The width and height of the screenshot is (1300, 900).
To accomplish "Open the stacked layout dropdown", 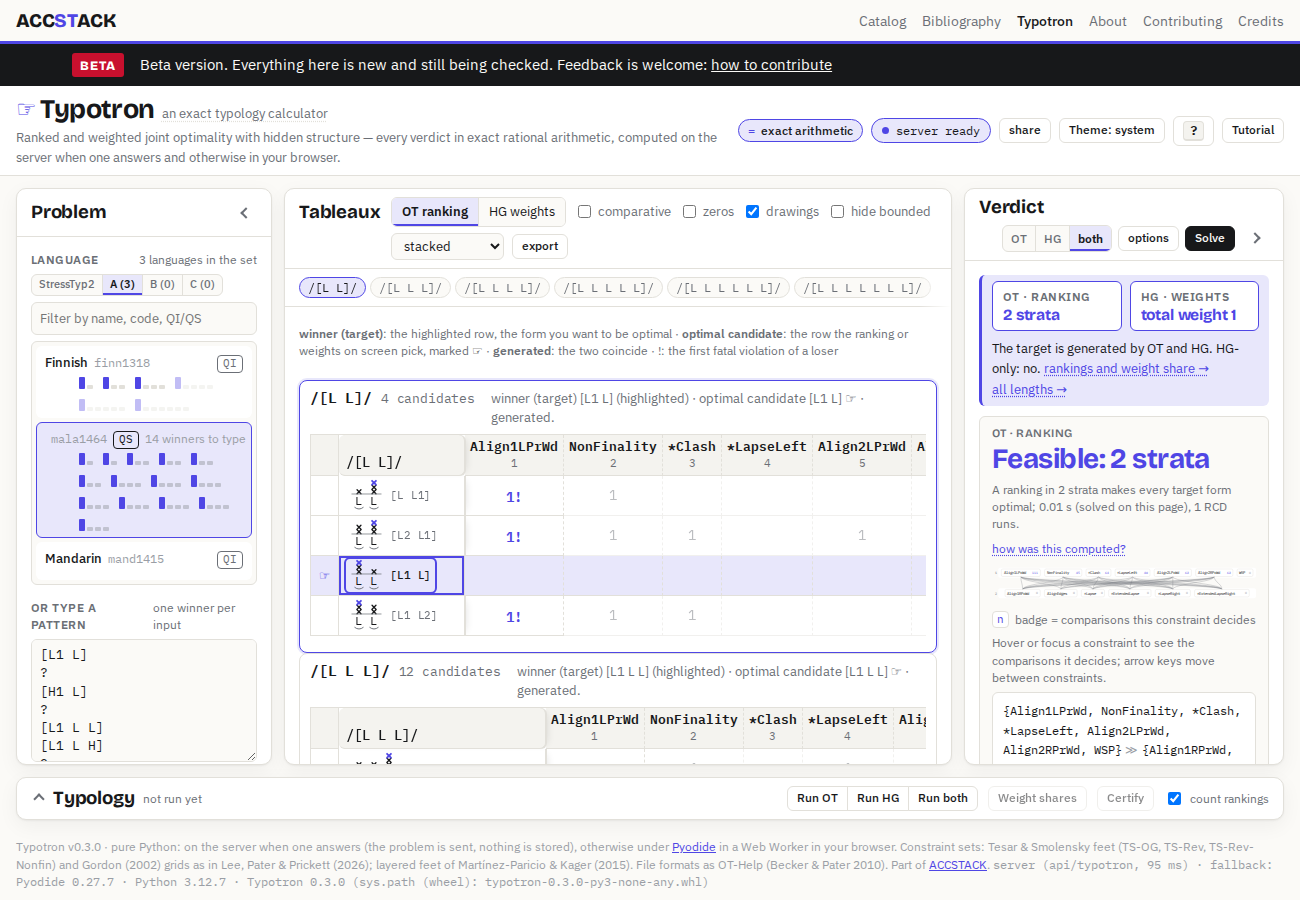I will coord(447,246).
